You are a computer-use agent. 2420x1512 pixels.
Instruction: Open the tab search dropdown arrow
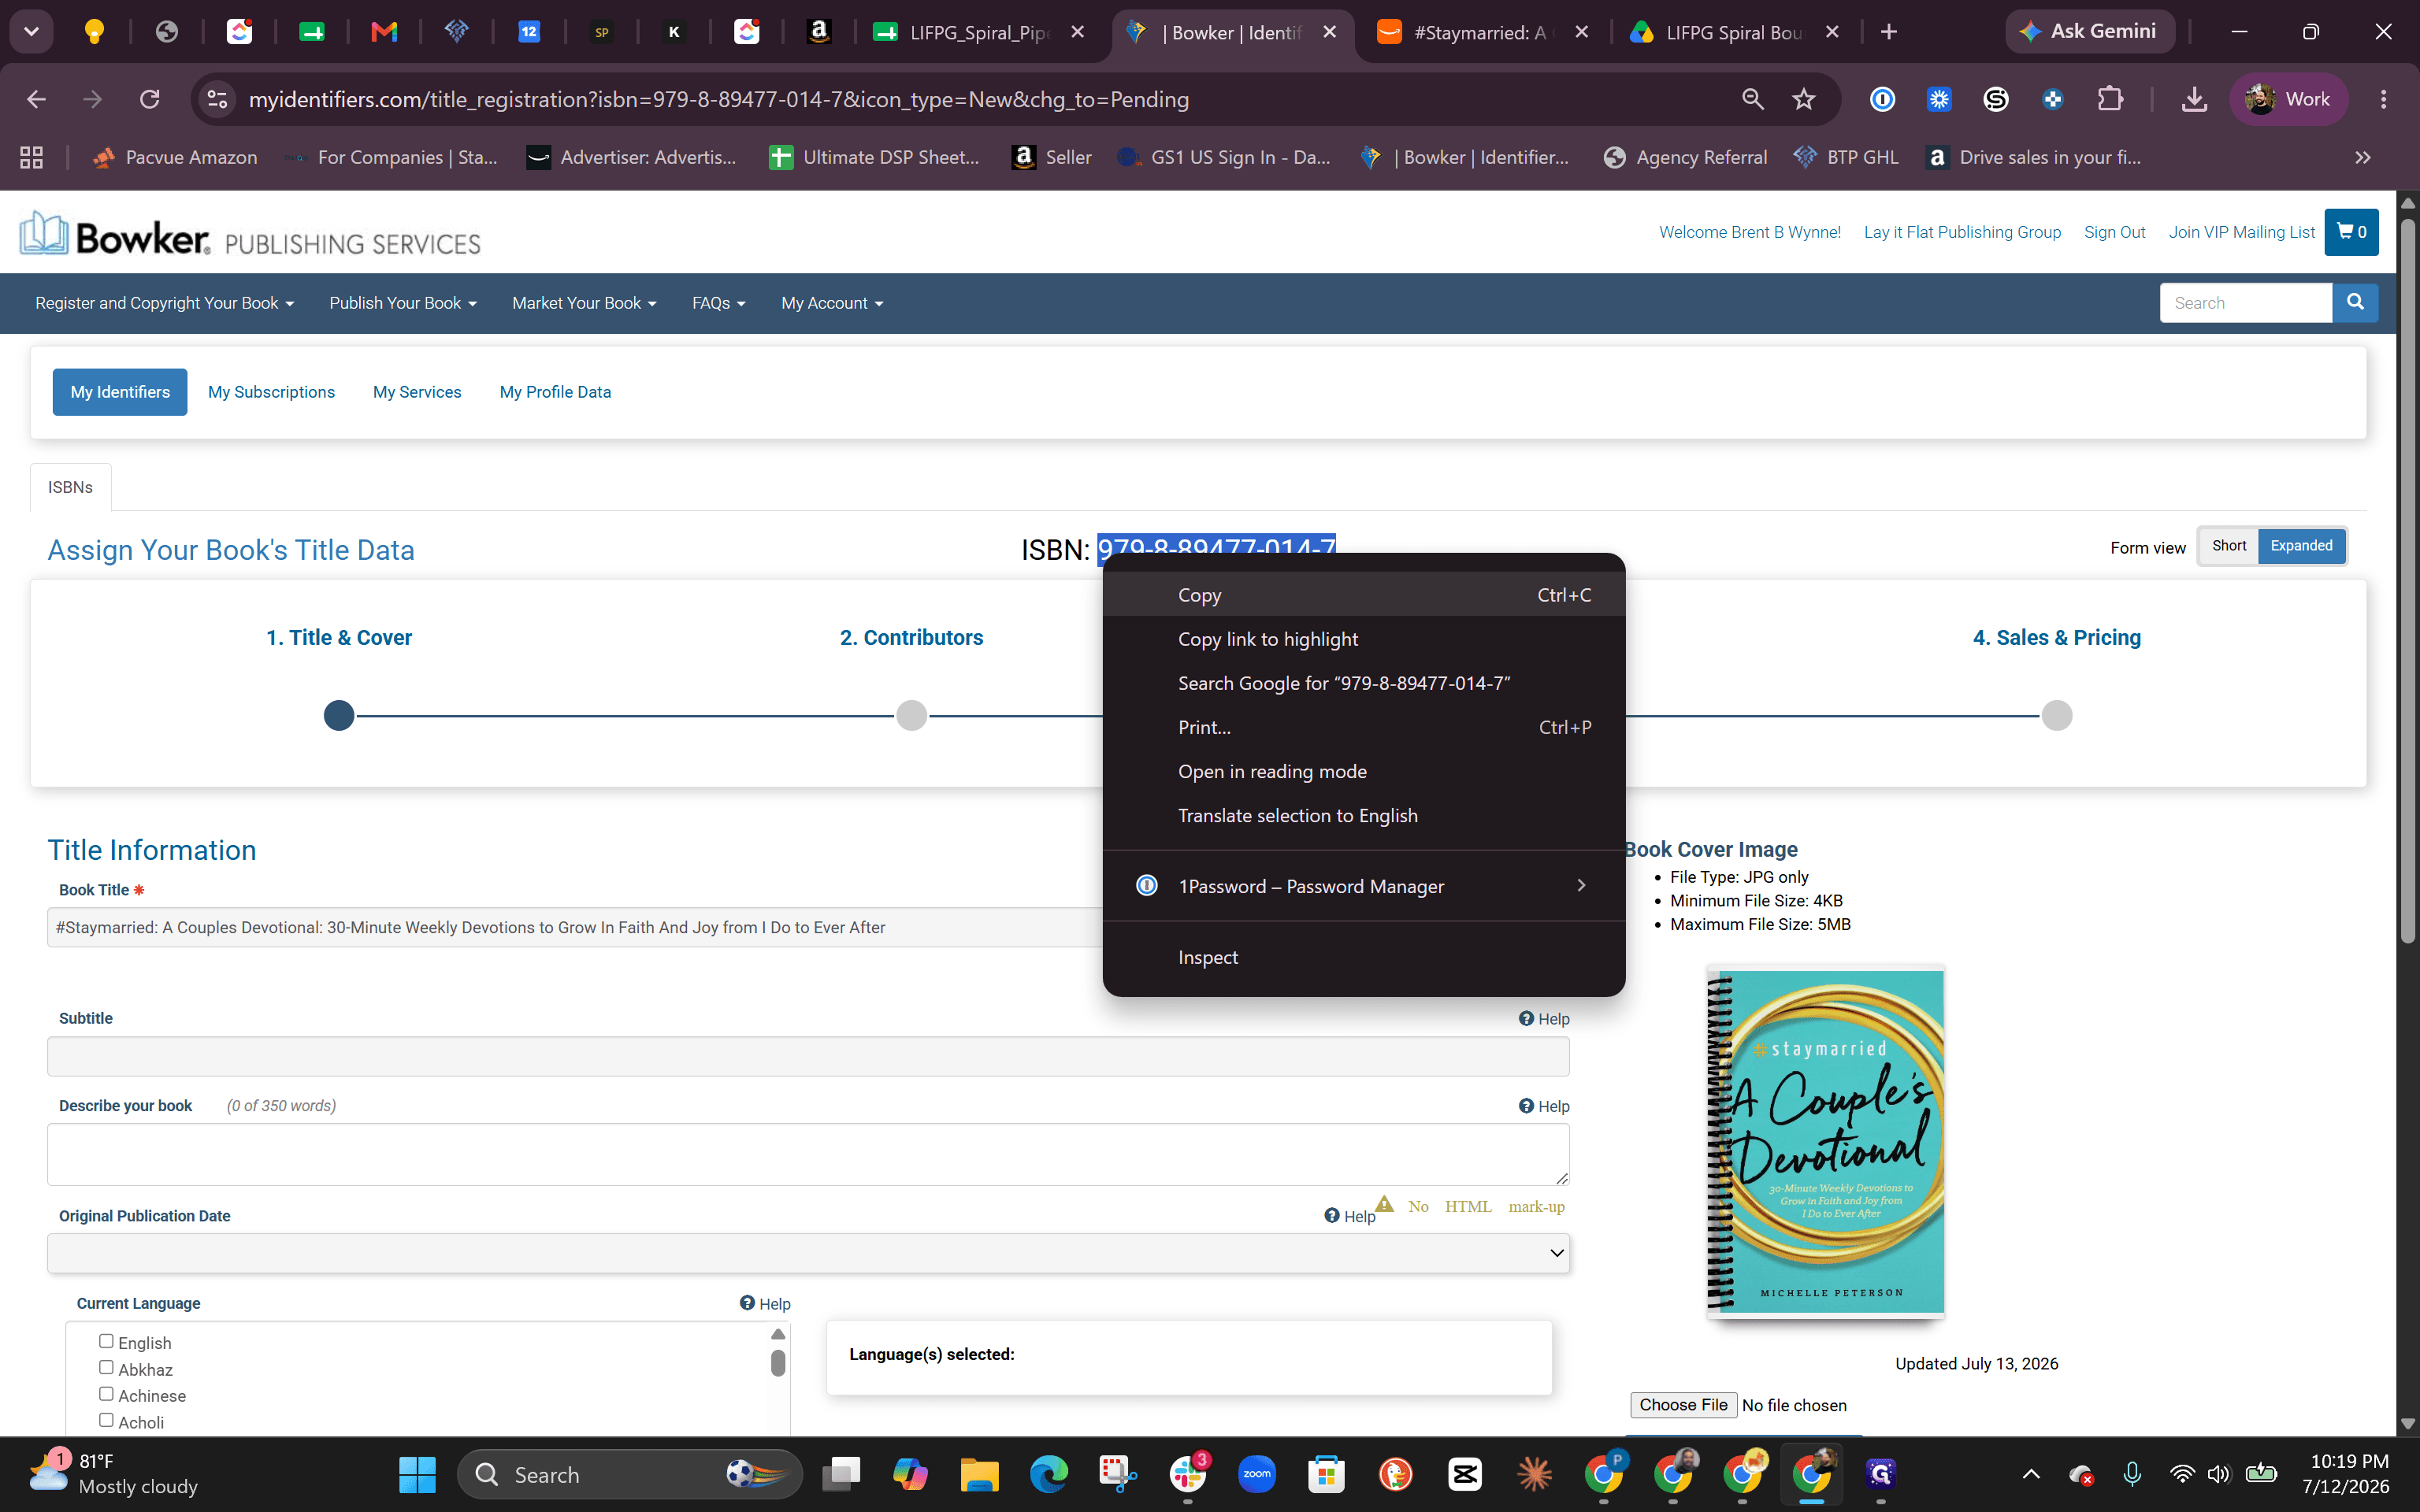tap(32, 32)
